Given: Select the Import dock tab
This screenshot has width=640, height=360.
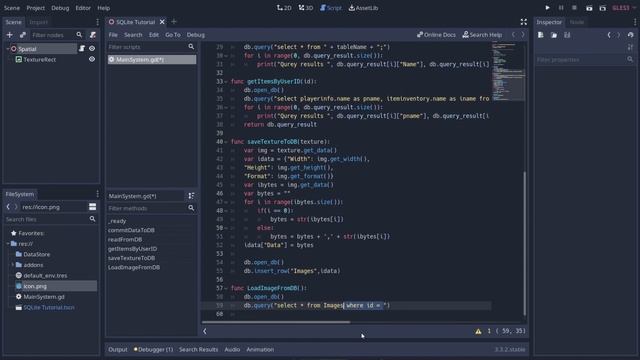Looking at the screenshot, I should pos(38,22).
